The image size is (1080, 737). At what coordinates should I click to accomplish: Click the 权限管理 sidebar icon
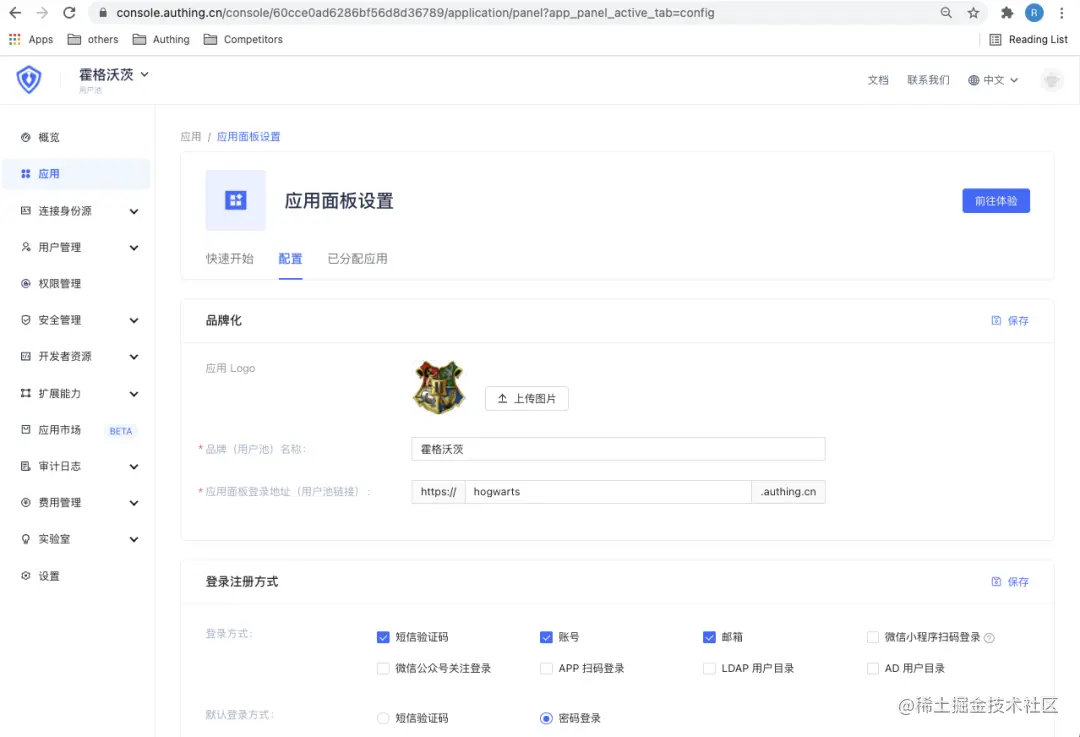coord(25,283)
